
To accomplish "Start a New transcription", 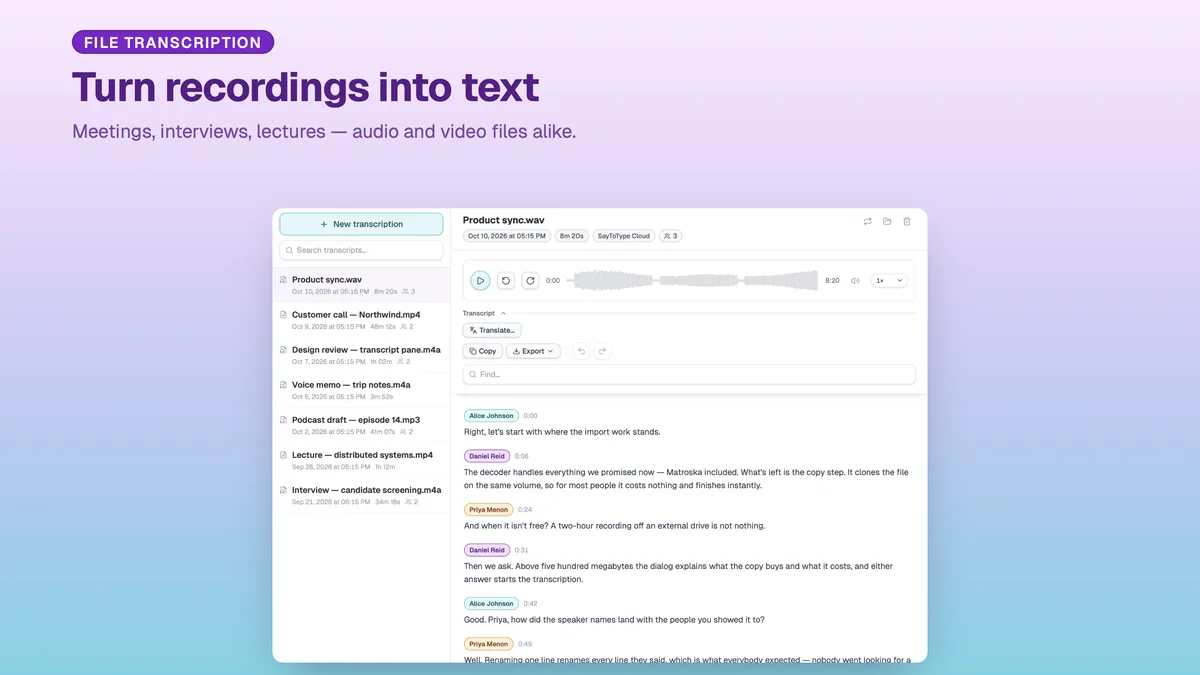I will pos(361,224).
